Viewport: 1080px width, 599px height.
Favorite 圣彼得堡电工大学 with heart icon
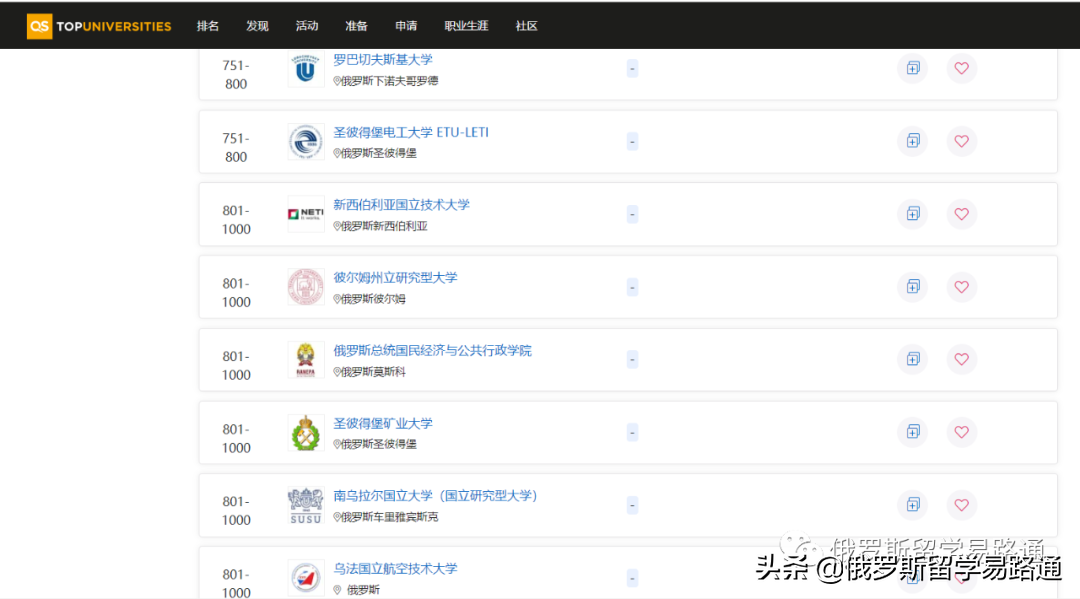962,141
